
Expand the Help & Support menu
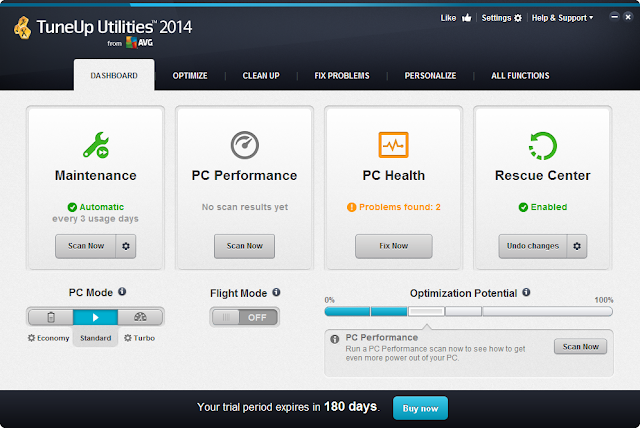coord(562,18)
